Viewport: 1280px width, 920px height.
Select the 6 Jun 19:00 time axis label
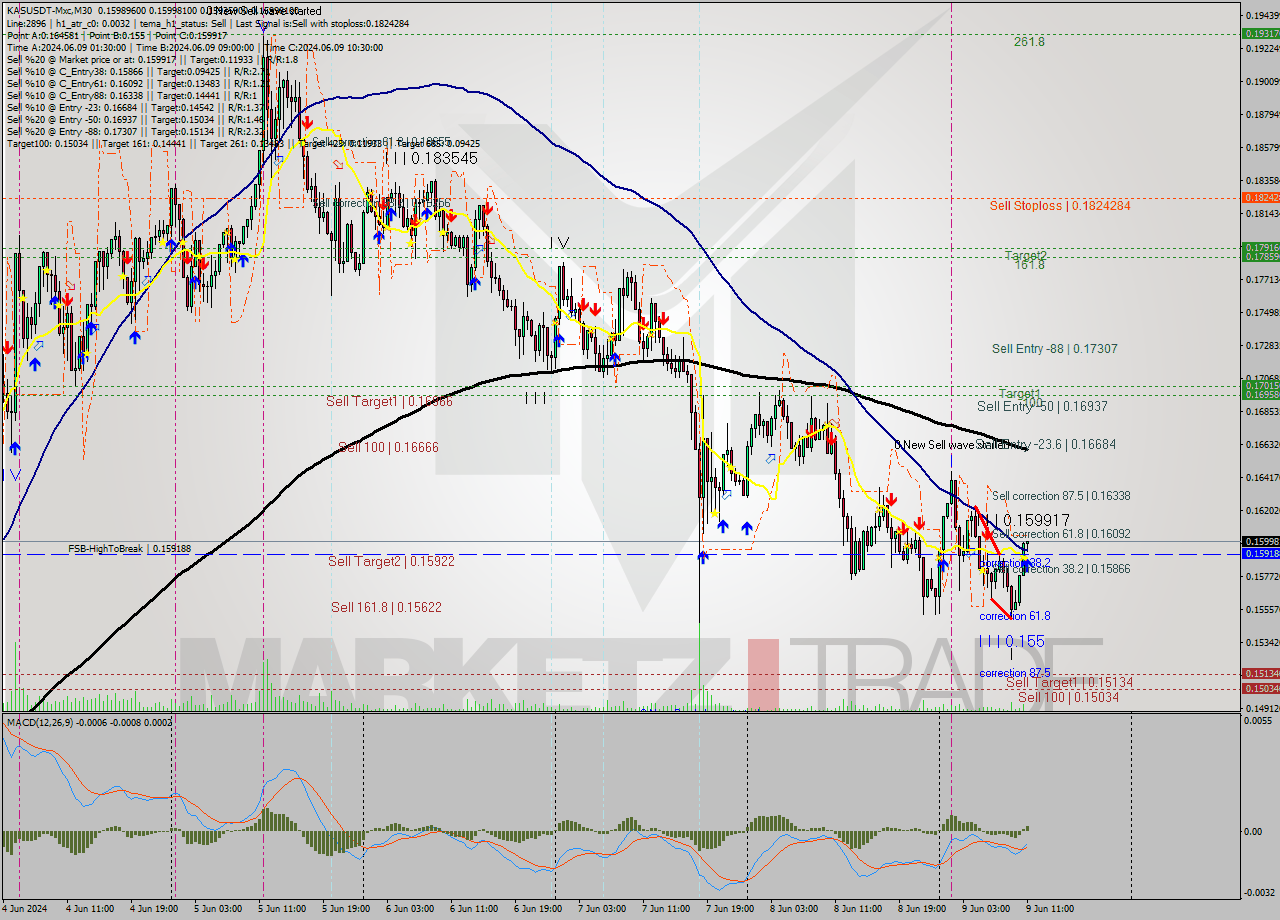click(x=538, y=909)
